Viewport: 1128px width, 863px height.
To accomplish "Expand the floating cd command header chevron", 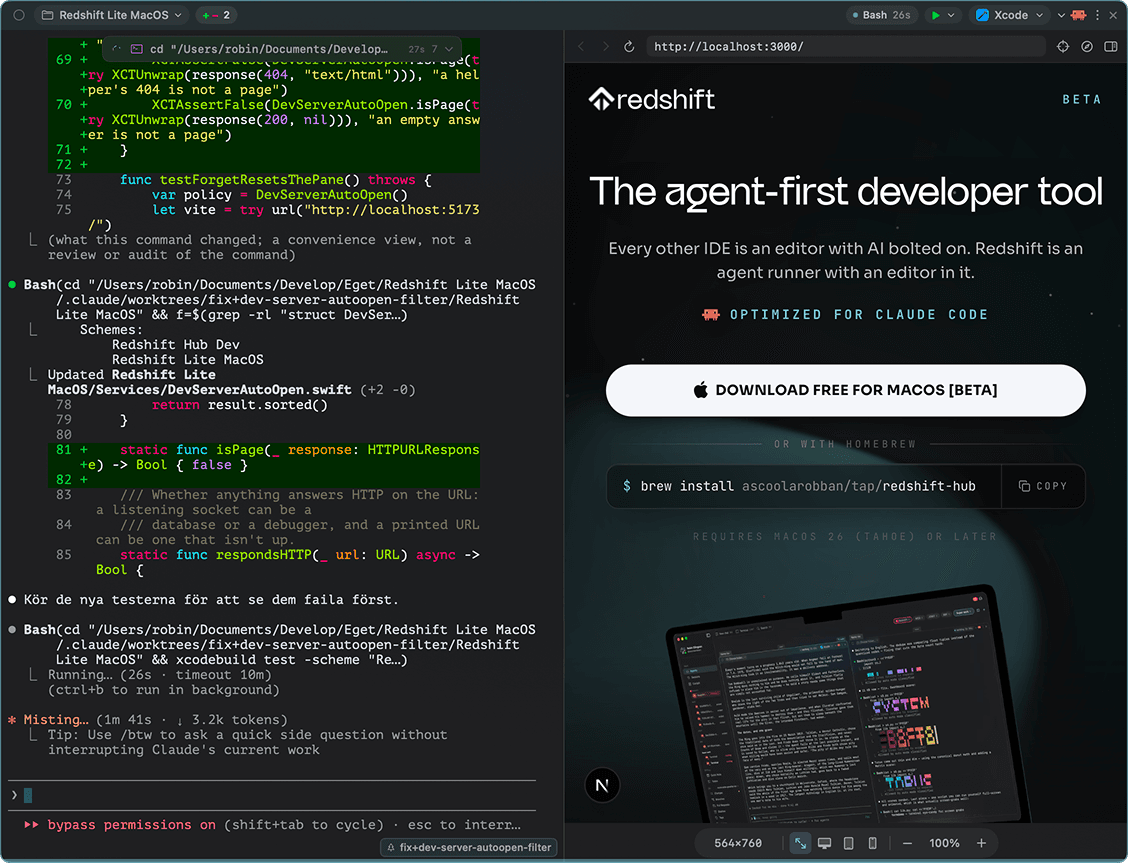I will coord(449,50).
